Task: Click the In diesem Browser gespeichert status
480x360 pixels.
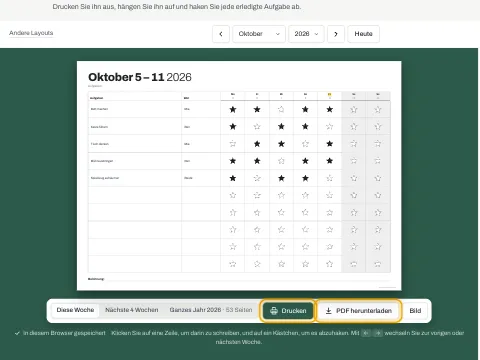Action: [x=60, y=333]
